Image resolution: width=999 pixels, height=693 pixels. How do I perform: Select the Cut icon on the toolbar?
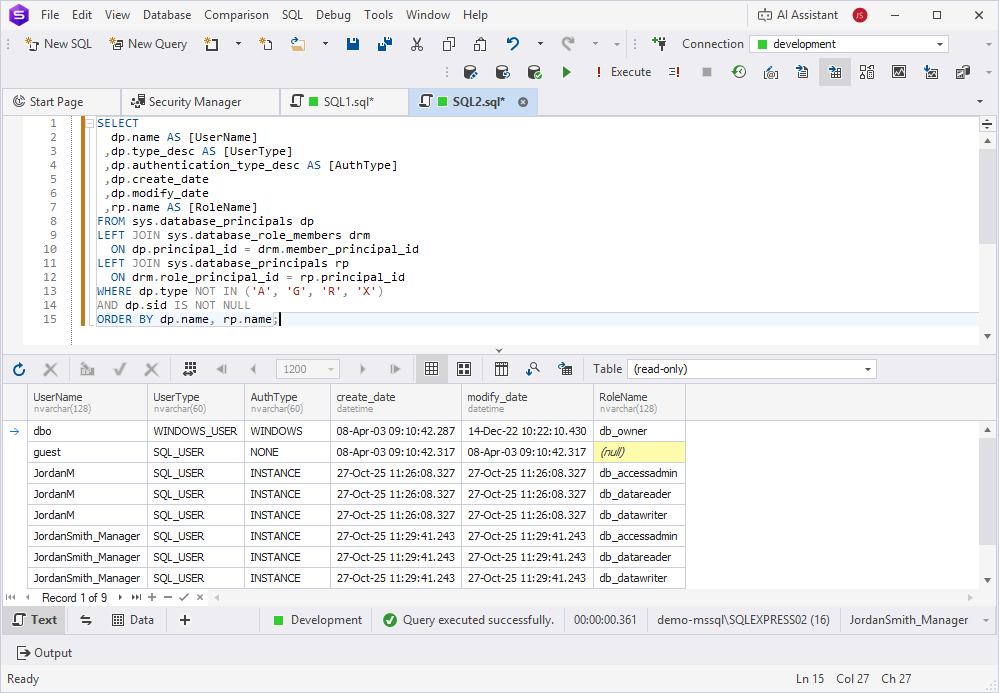(x=417, y=44)
